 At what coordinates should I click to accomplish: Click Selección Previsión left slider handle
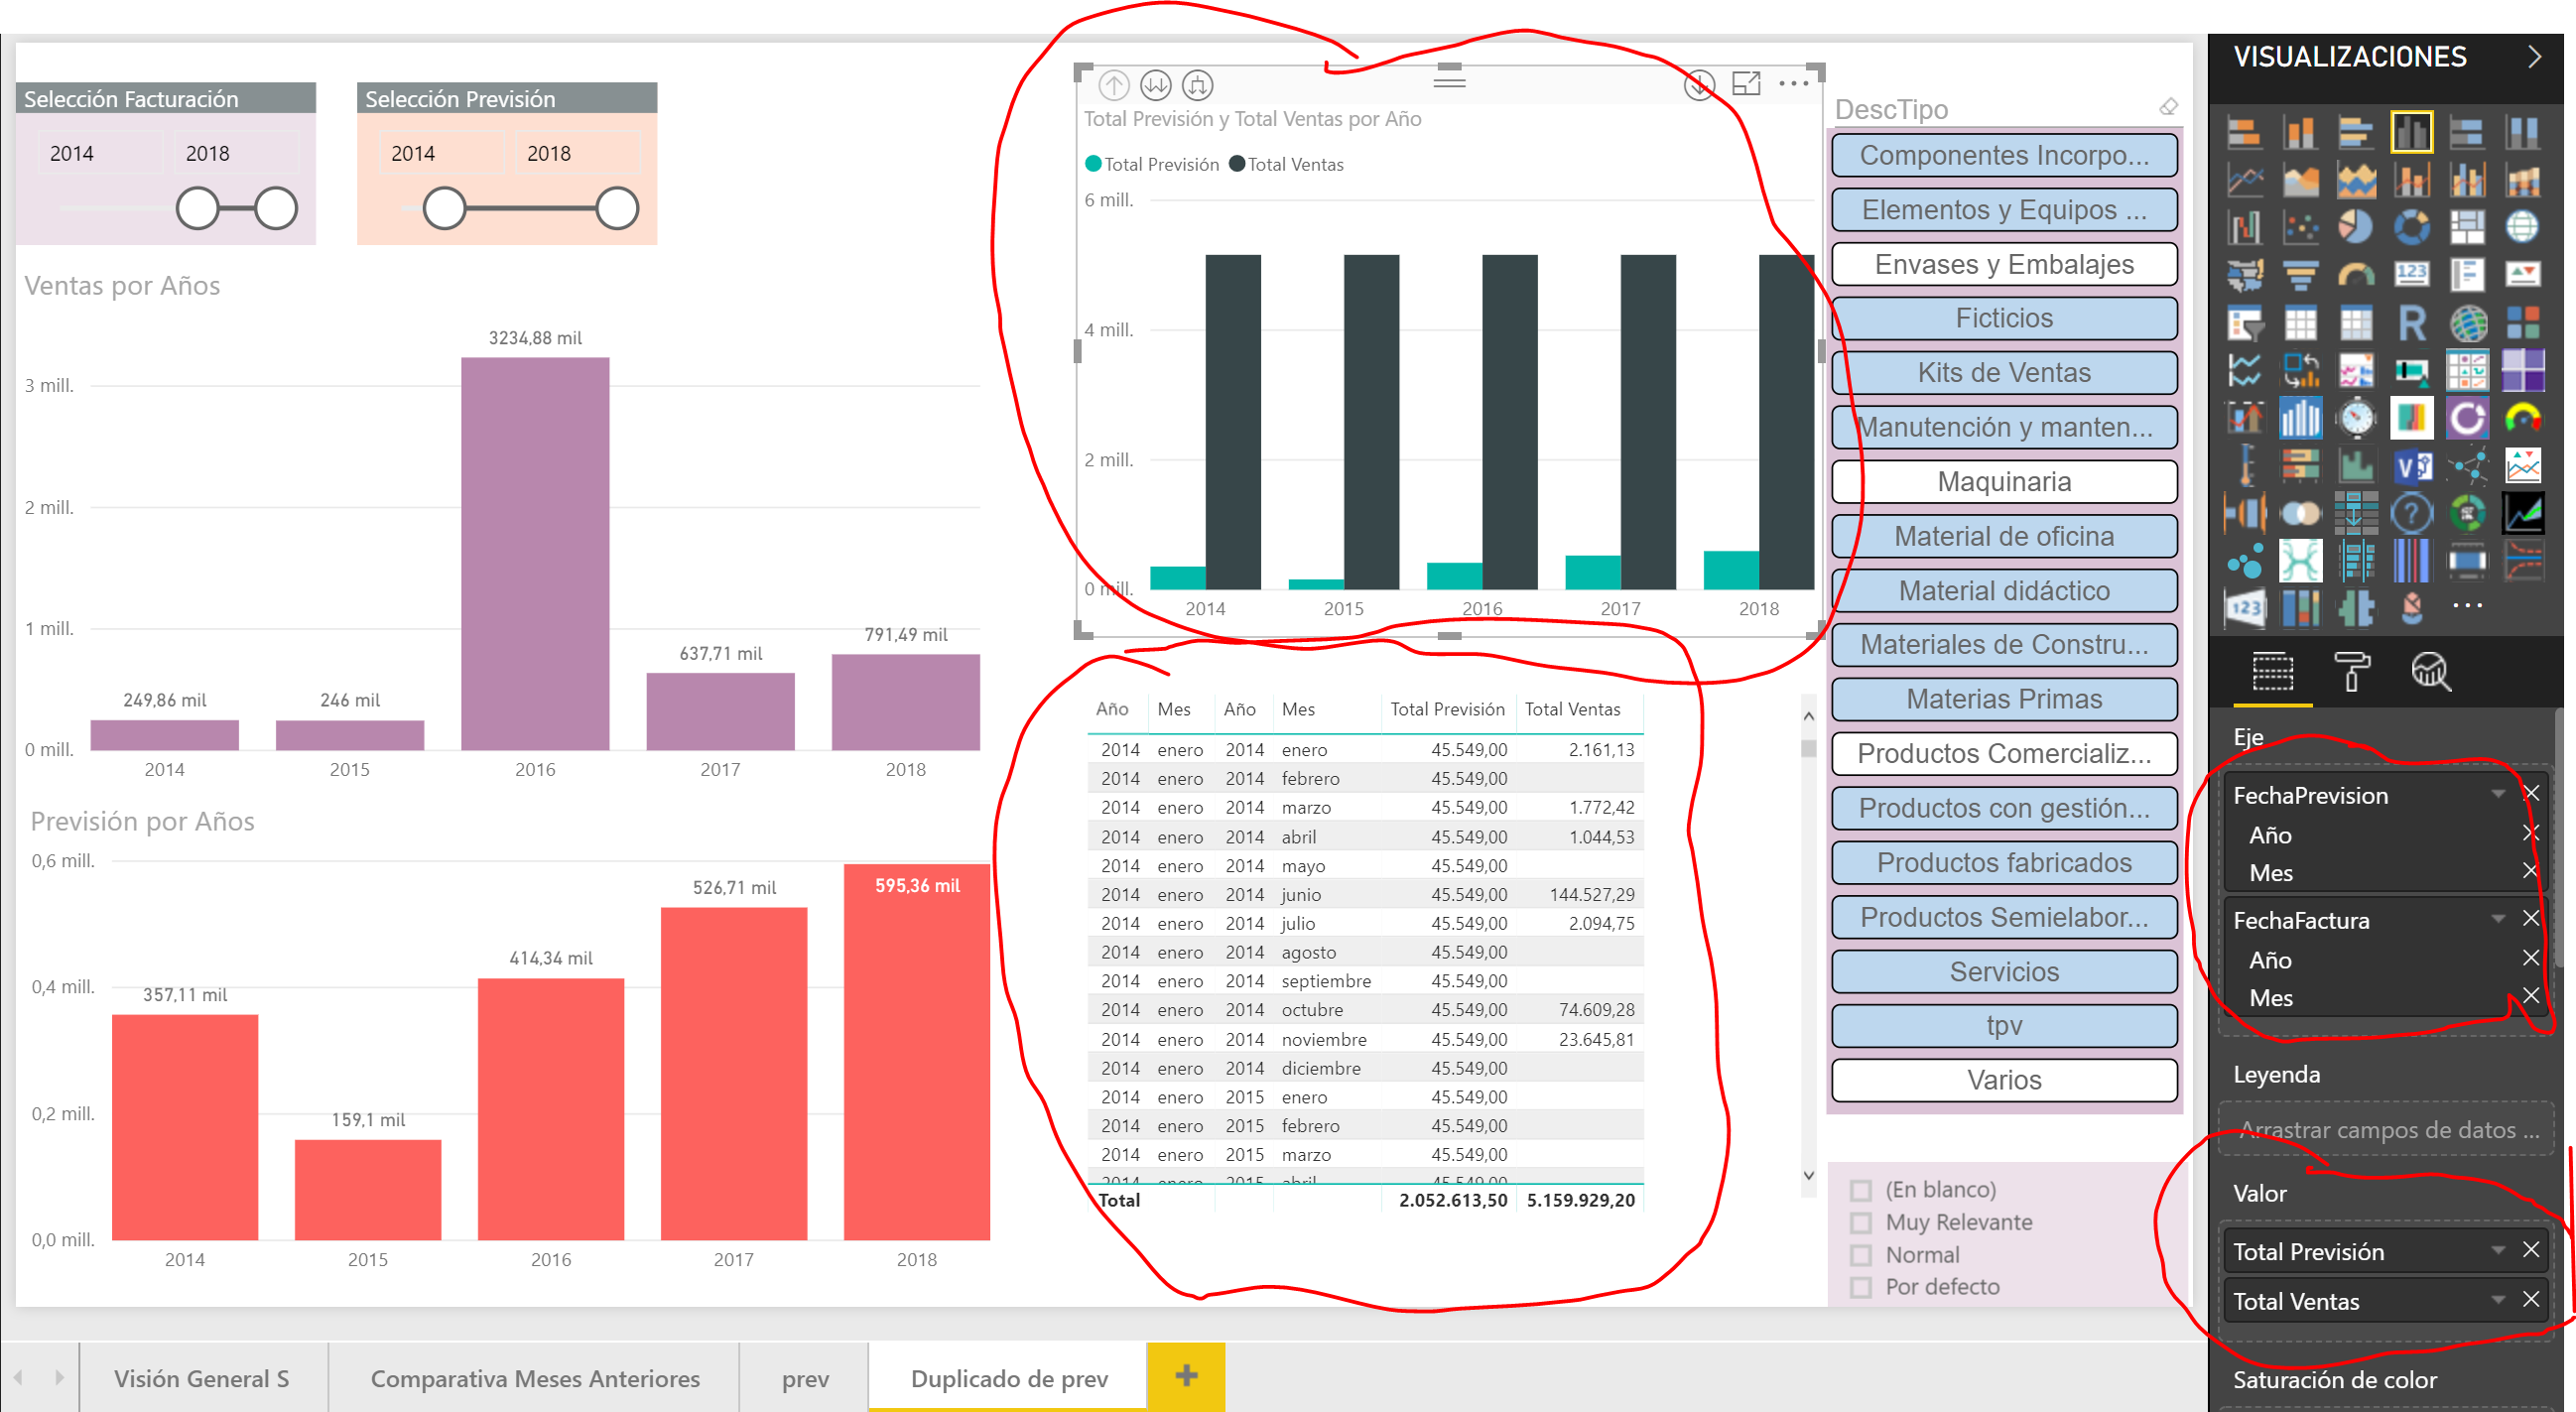[444, 209]
